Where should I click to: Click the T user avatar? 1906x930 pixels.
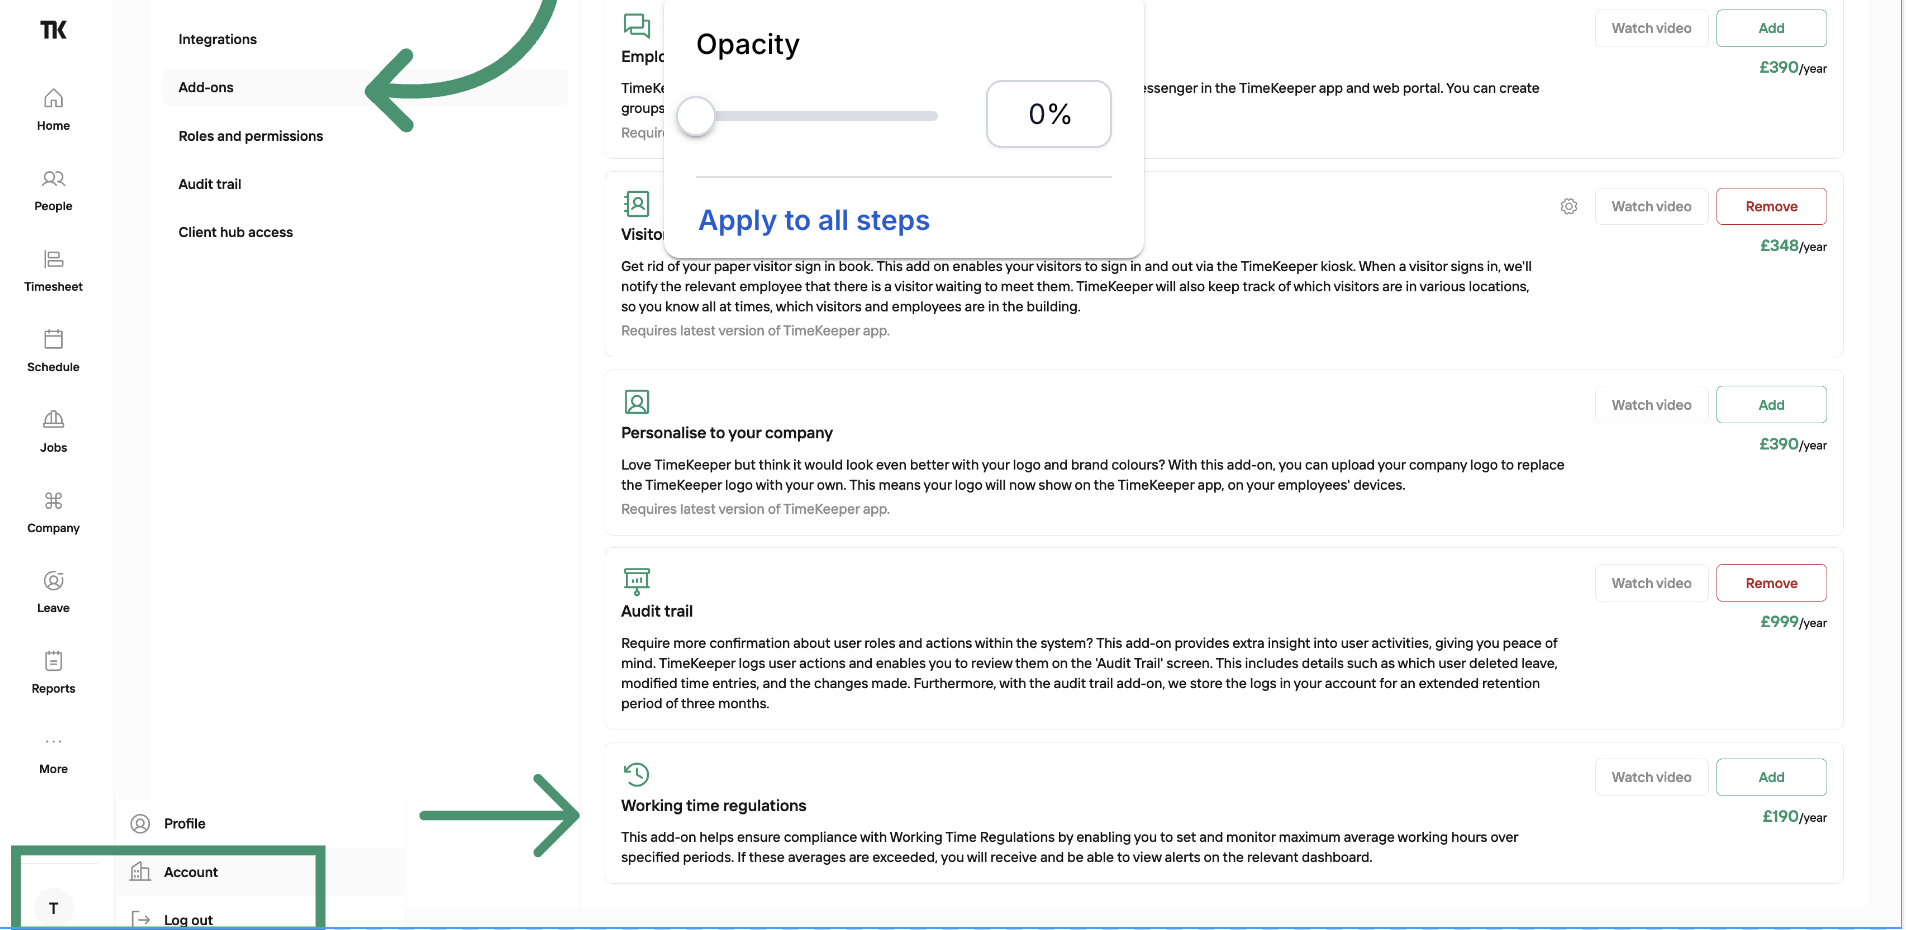coord(54,908)
